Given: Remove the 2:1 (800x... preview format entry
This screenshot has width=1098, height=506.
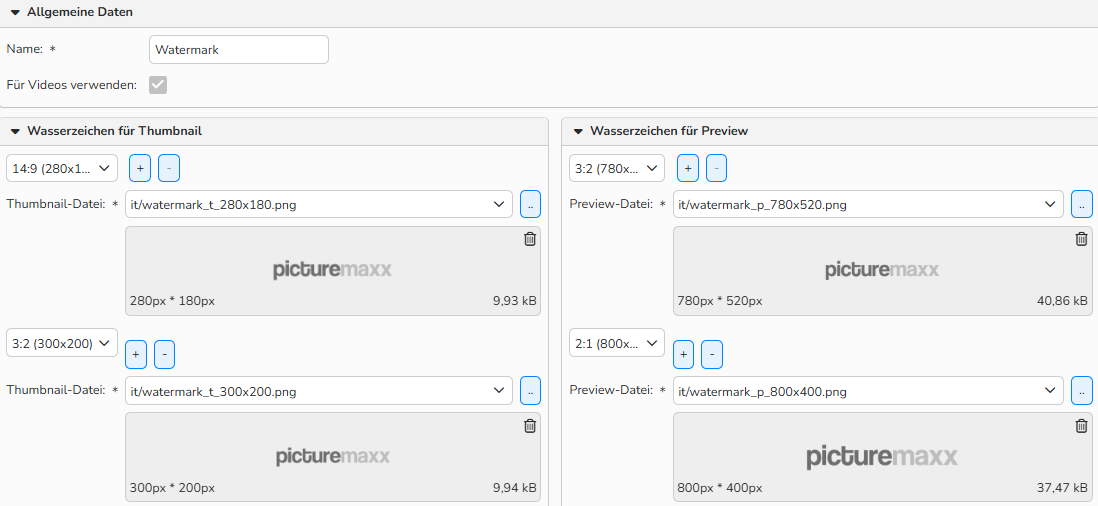Looking at the screenshot, I should tap(711, 354).
